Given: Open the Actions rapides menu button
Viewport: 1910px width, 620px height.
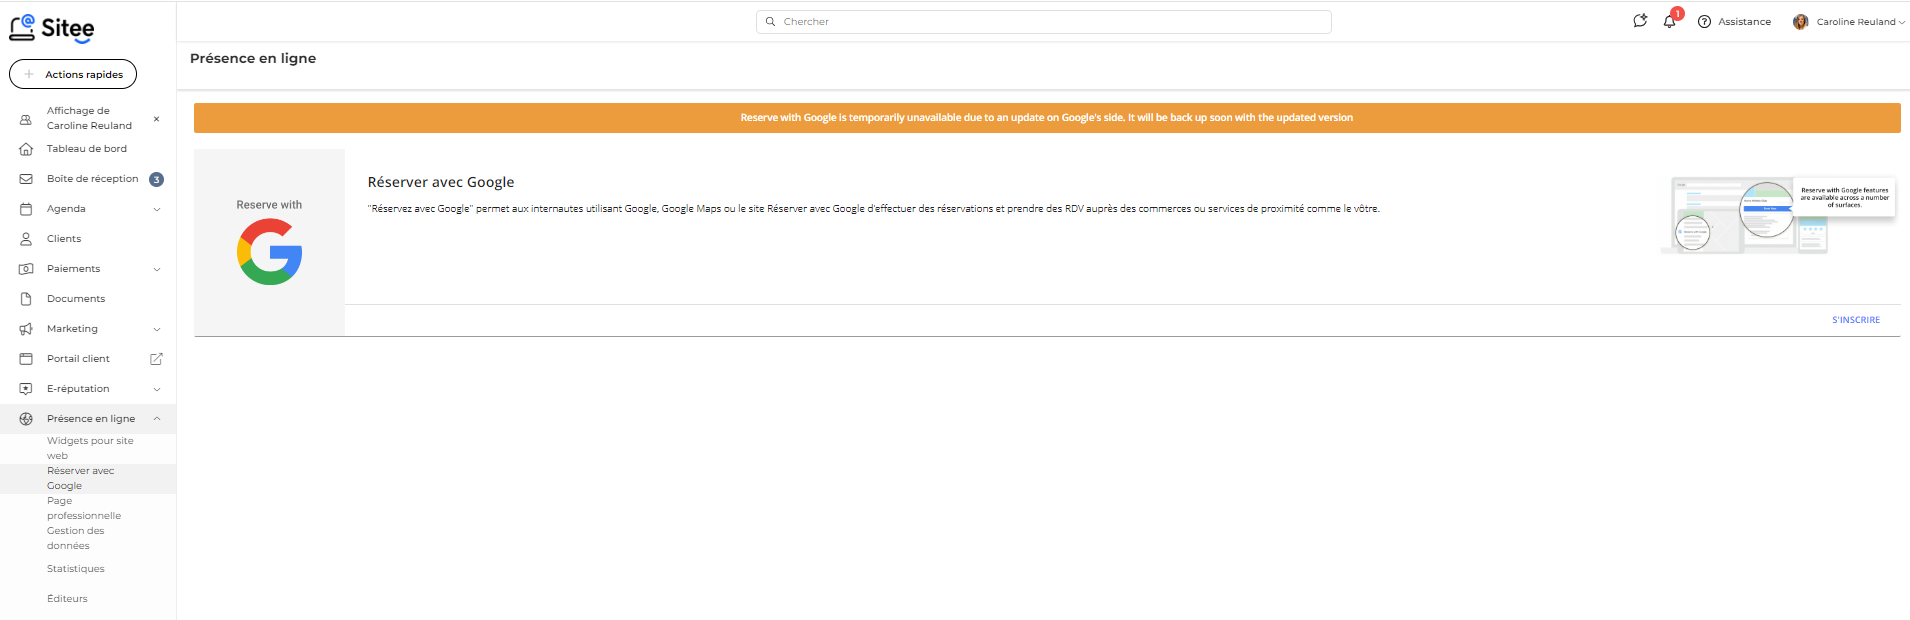Looking at the screenshot, I should [x=73, y=74].
